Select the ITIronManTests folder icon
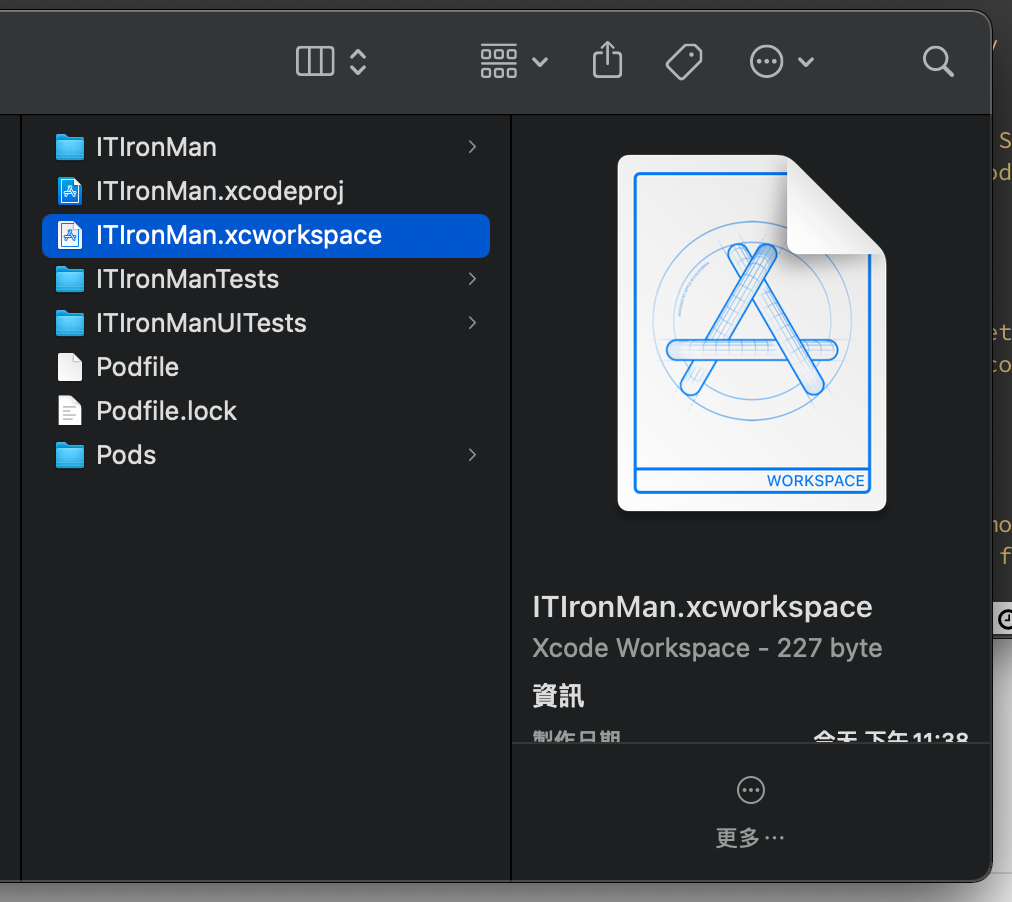The height and width of the screenshot is (902, 1012). coord(70,279)
